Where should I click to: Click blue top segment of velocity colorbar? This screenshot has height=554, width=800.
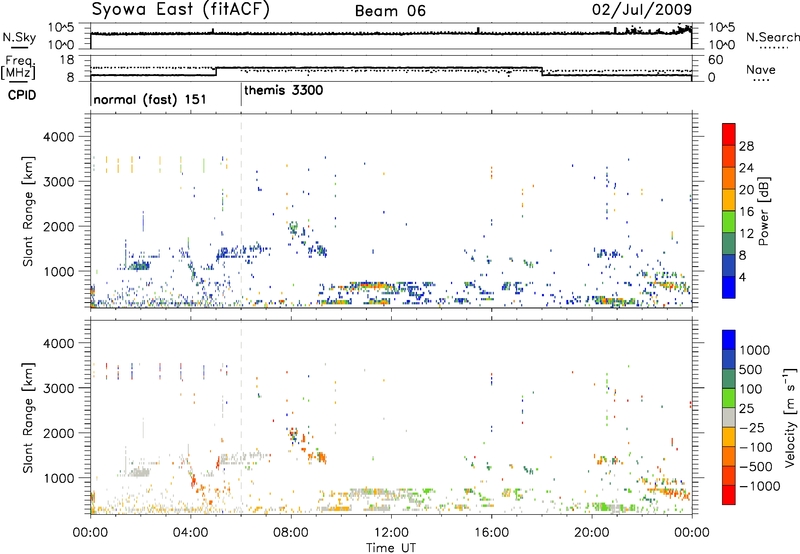(x=729, y=340)
